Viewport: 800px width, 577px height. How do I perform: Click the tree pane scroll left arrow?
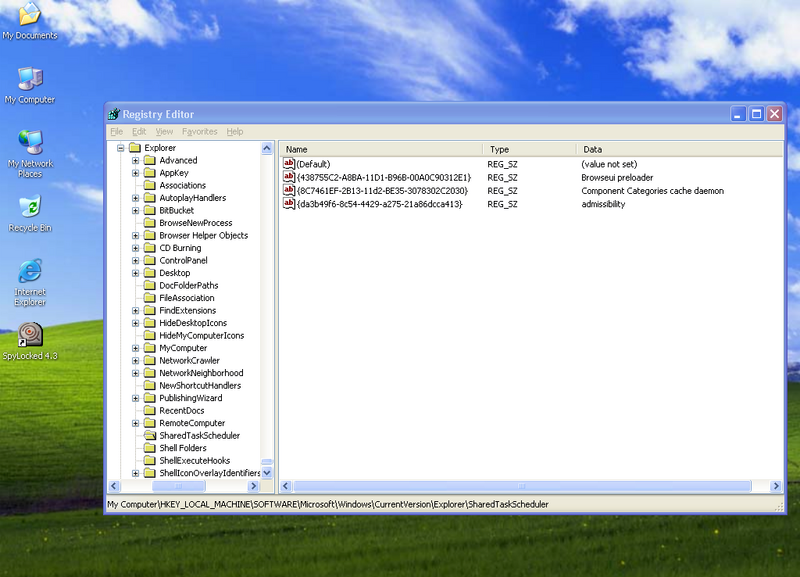click(114, 486)
